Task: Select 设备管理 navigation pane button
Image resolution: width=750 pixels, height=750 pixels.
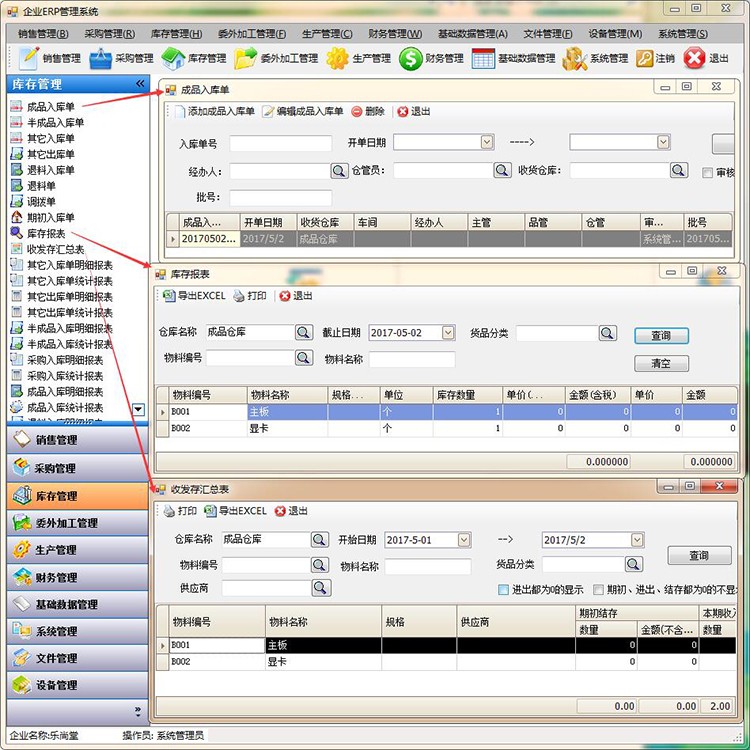Action: (x=77, y=685)
